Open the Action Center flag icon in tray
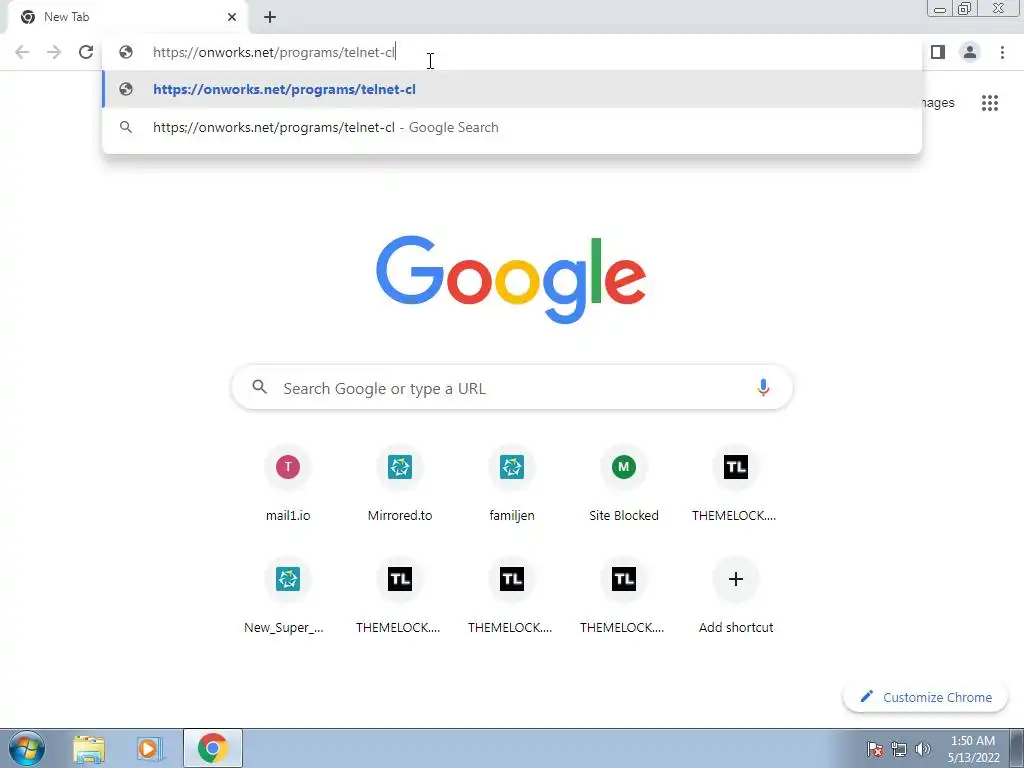1024x768 pixels. pos(875,749)
